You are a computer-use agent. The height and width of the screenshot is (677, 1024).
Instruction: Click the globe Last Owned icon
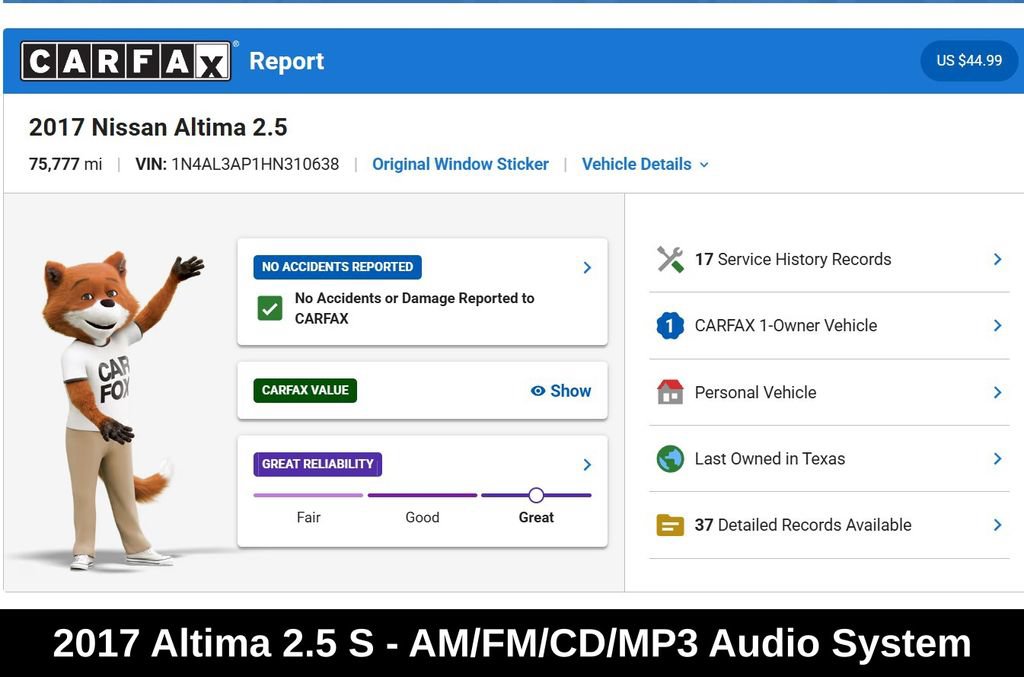[670, 458]
